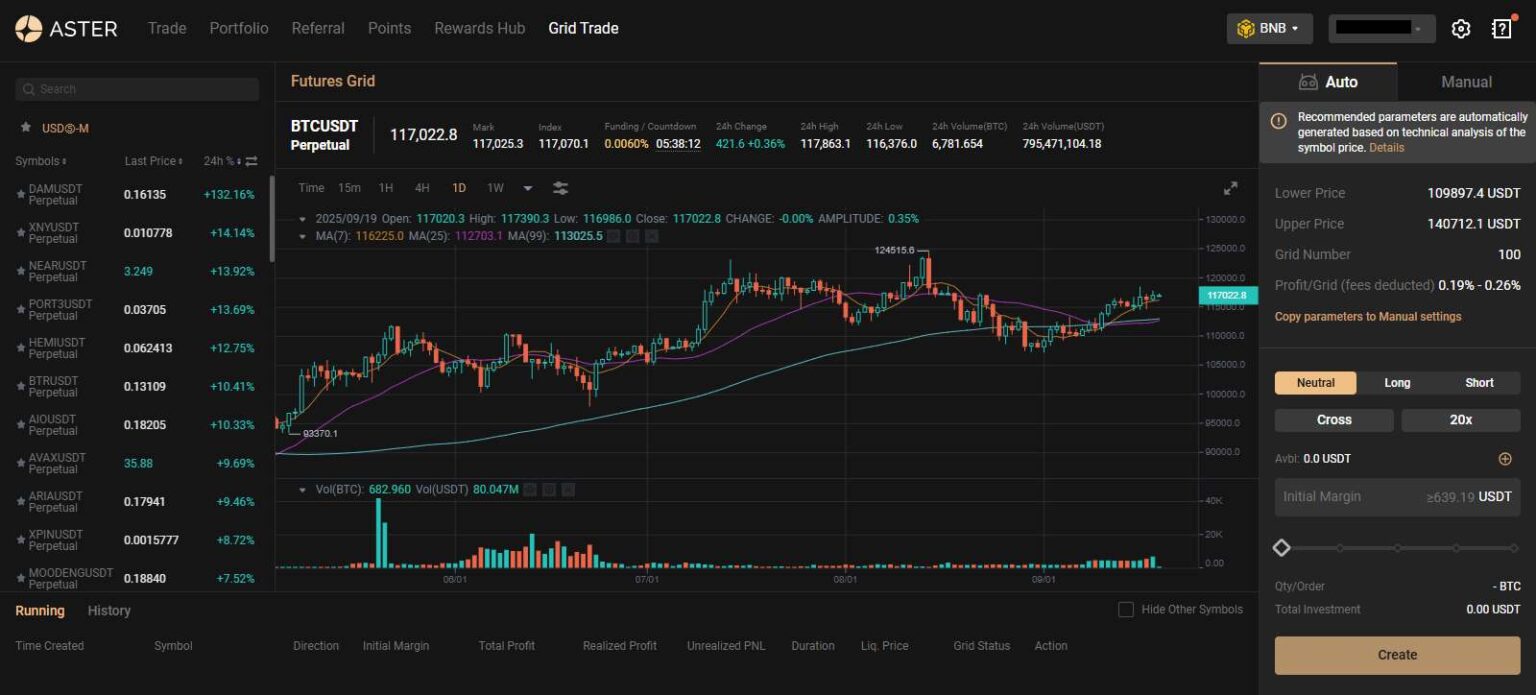Click the investment amount slider handle
This screenshot has height=695, width=1536.
click(1282, 547)
